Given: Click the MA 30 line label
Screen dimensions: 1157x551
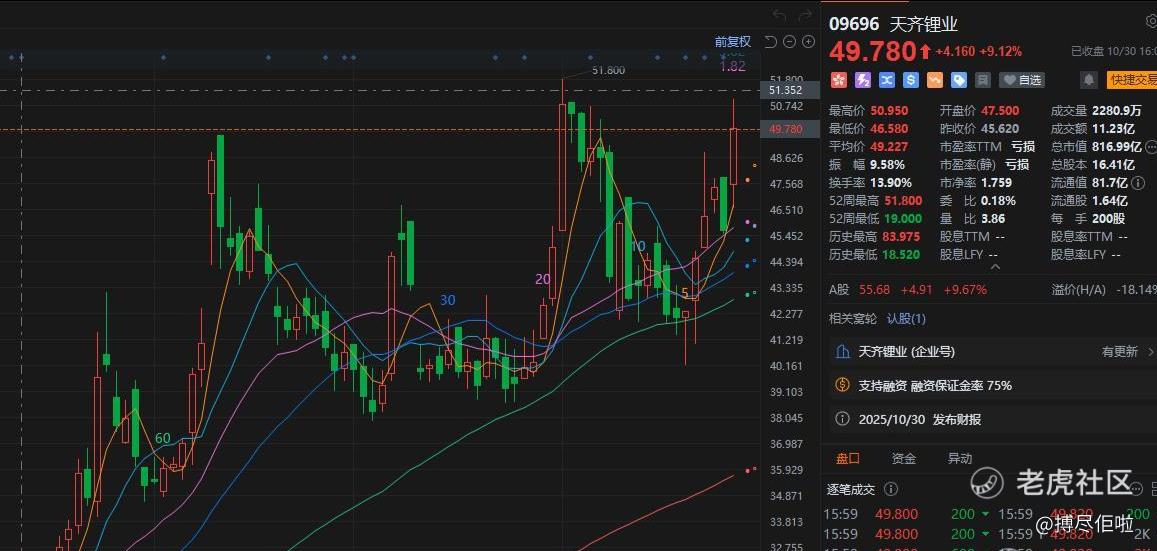Looking at the screenshot, I should [x=448, y=300].
